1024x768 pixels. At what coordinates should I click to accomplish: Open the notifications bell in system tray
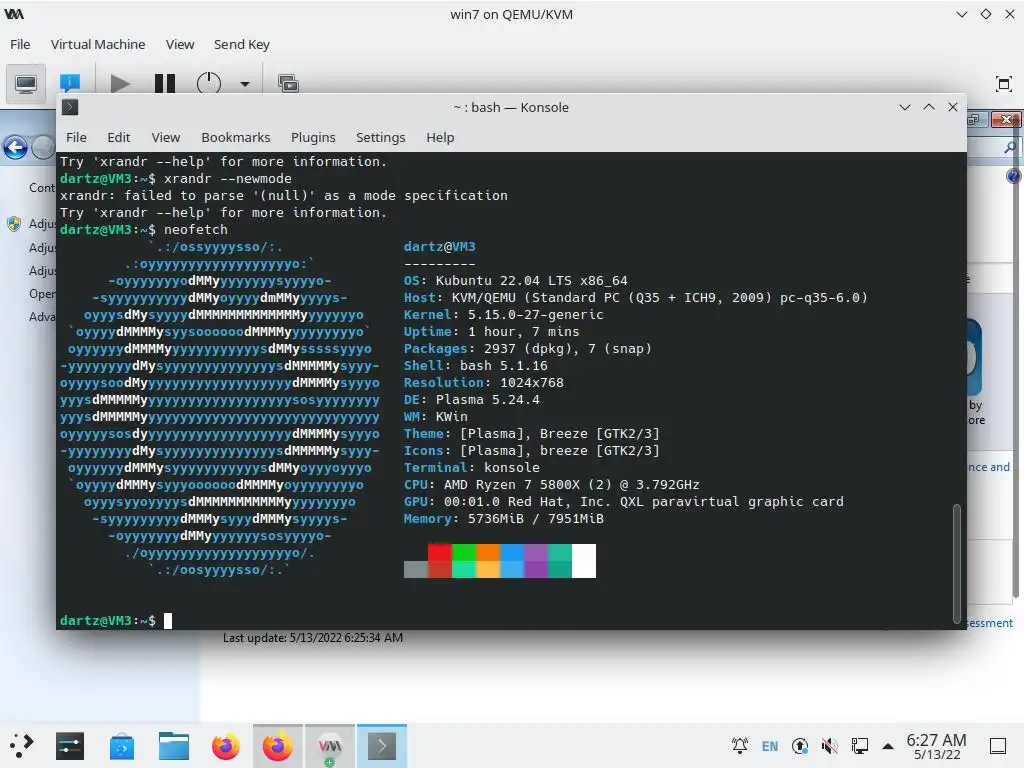(x=740, y=746)
